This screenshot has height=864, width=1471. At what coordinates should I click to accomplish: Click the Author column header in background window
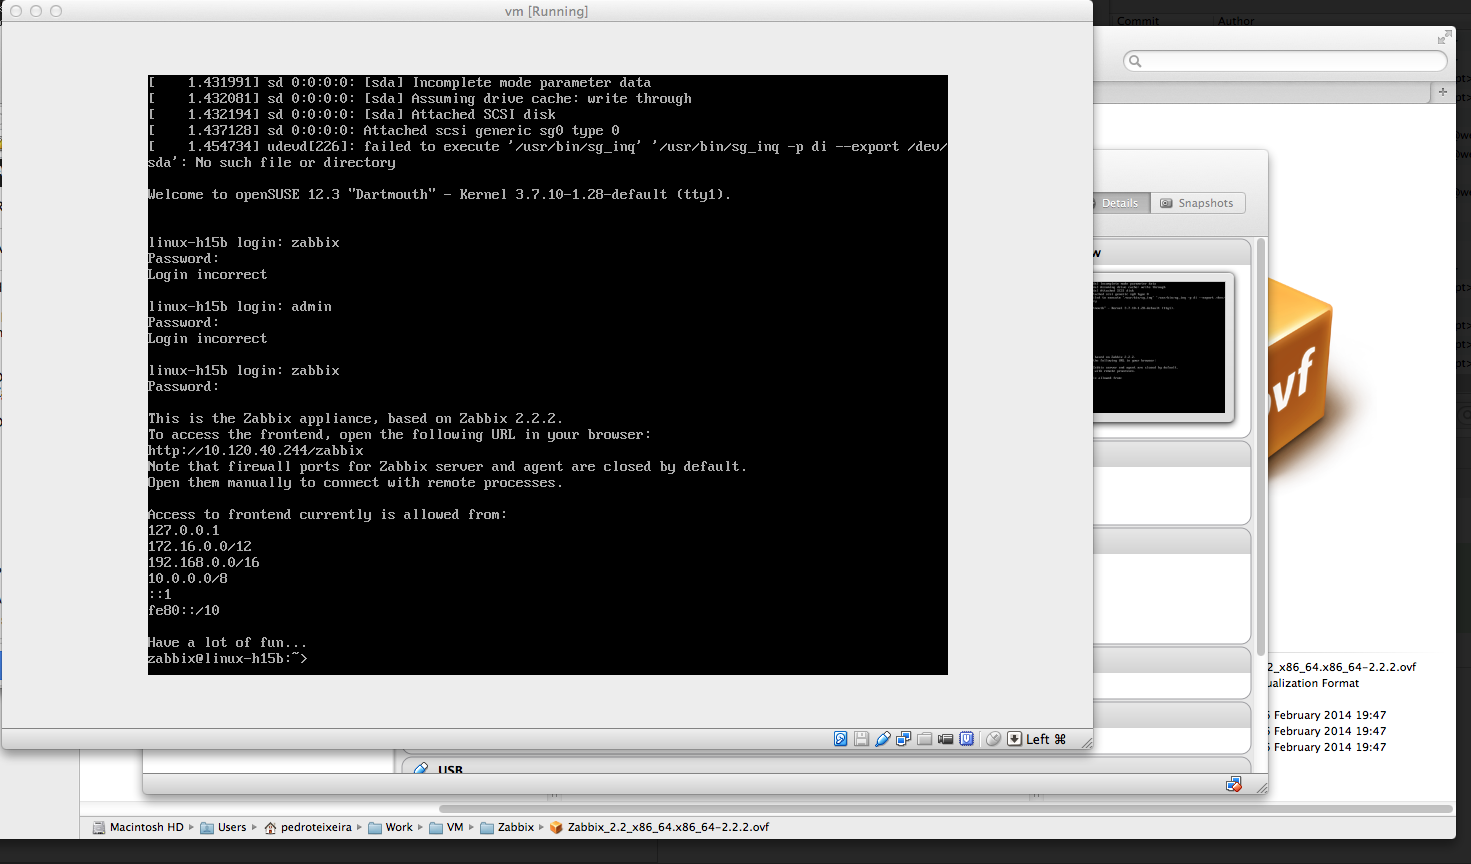tap(1236, 21)
